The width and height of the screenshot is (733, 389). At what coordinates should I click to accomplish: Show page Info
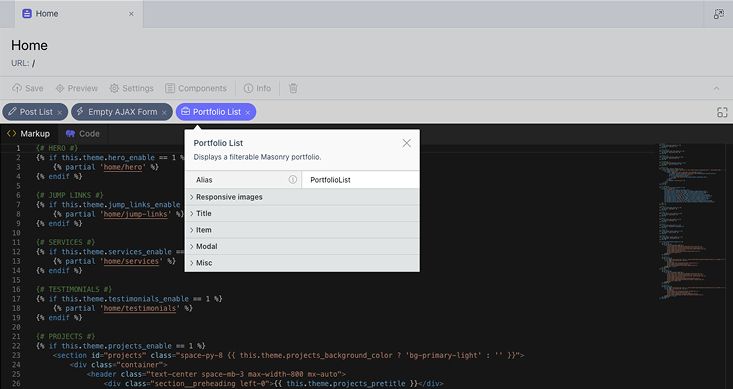(257, 88)
